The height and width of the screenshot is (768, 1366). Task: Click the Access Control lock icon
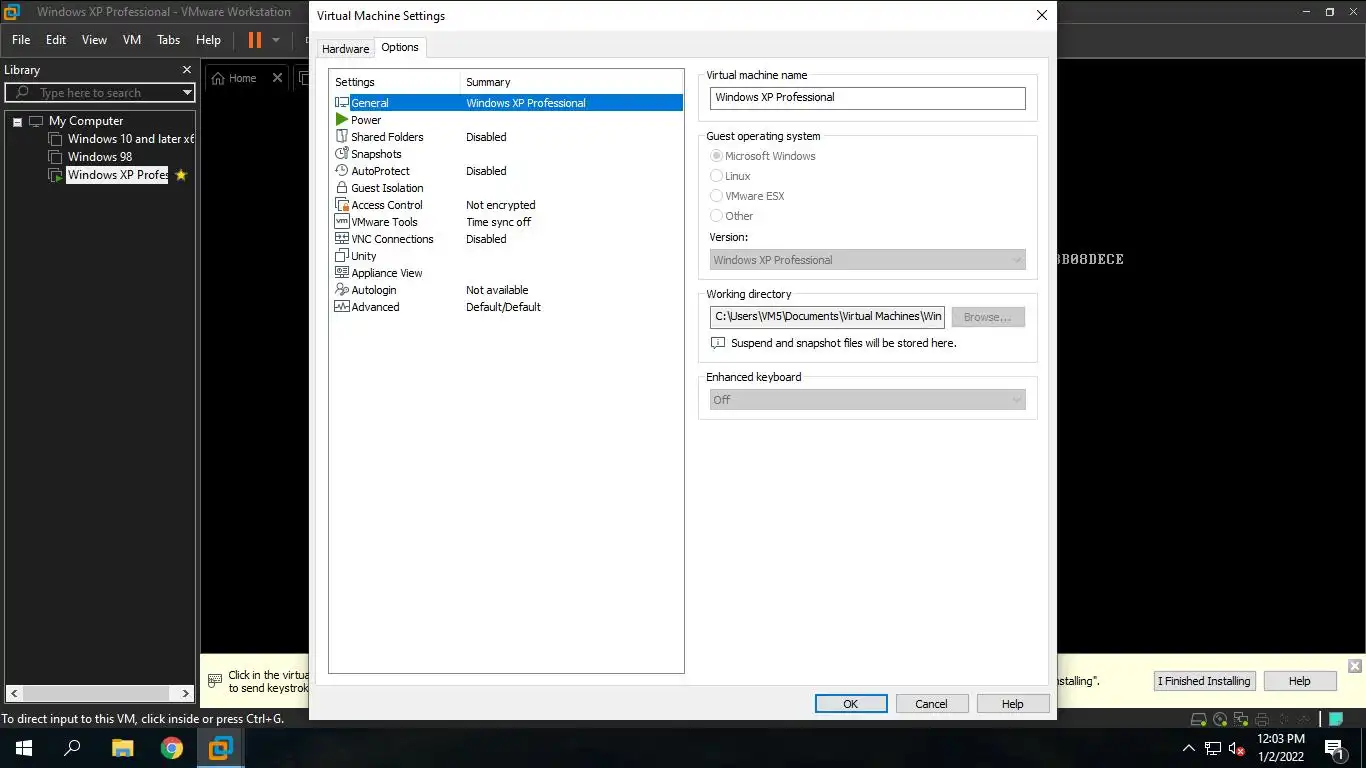tap(342, 205)
